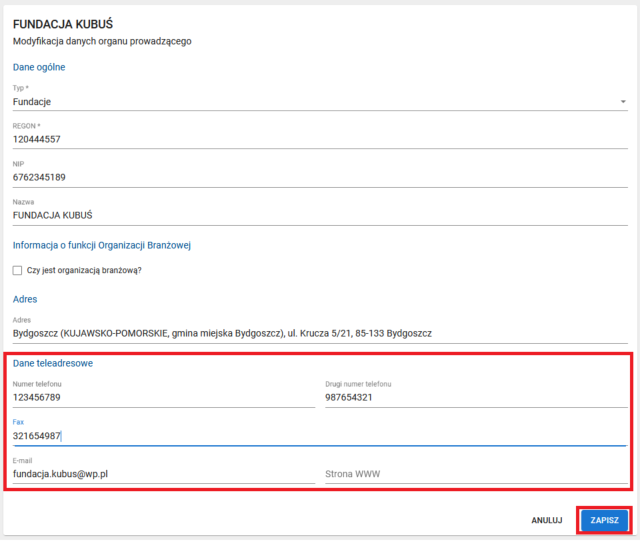Click the Dane teleadresowe section heading
Screen dimensions: 640x541
(x=52, y=363)
